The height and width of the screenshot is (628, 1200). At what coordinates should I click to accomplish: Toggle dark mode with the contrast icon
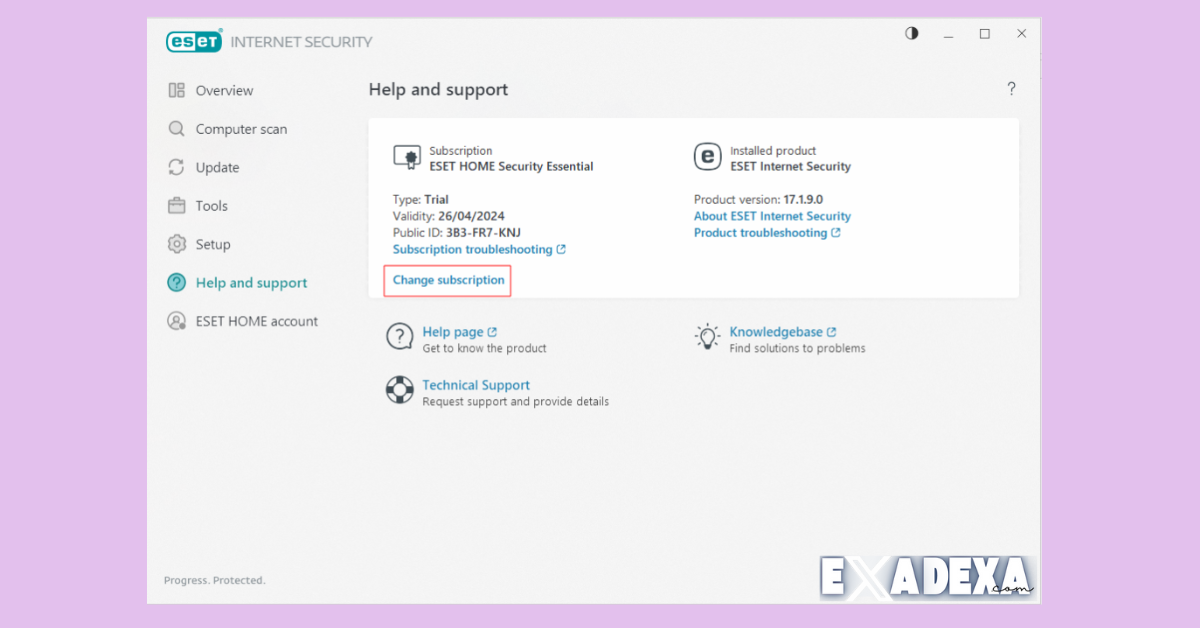click(x=911, y=33)
